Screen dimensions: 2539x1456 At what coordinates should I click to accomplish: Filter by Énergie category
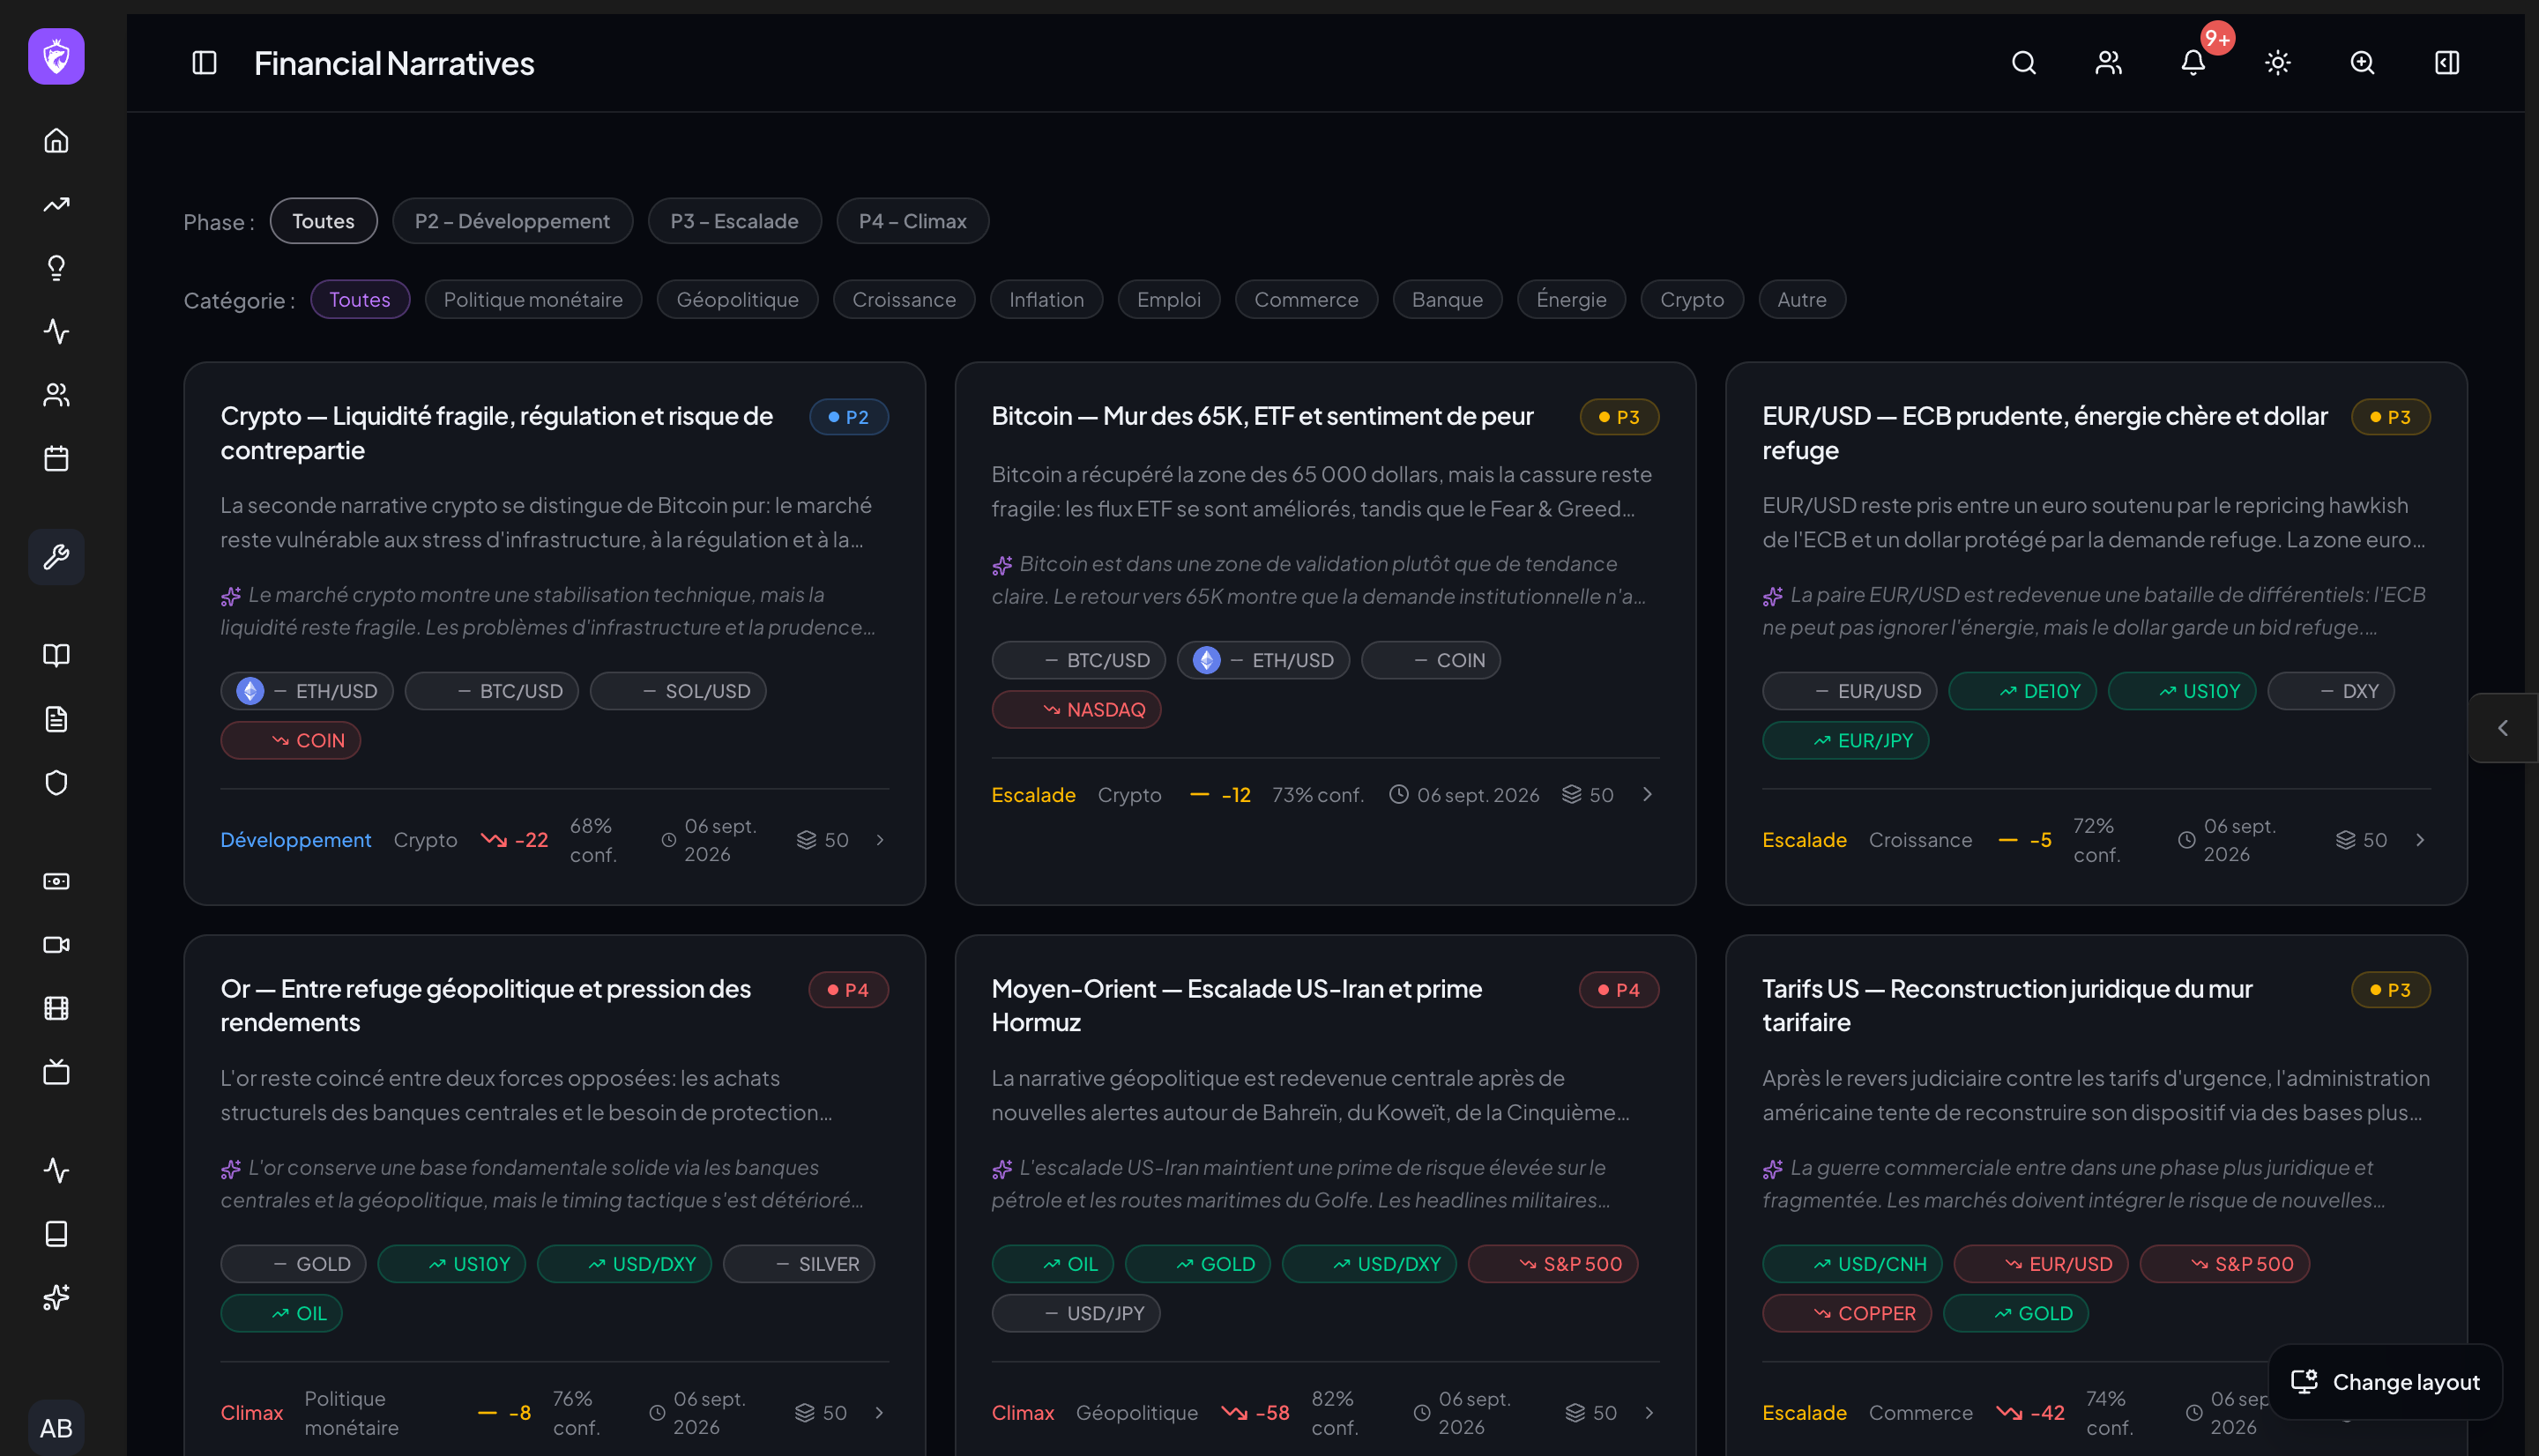click(x=1571, y=299)
